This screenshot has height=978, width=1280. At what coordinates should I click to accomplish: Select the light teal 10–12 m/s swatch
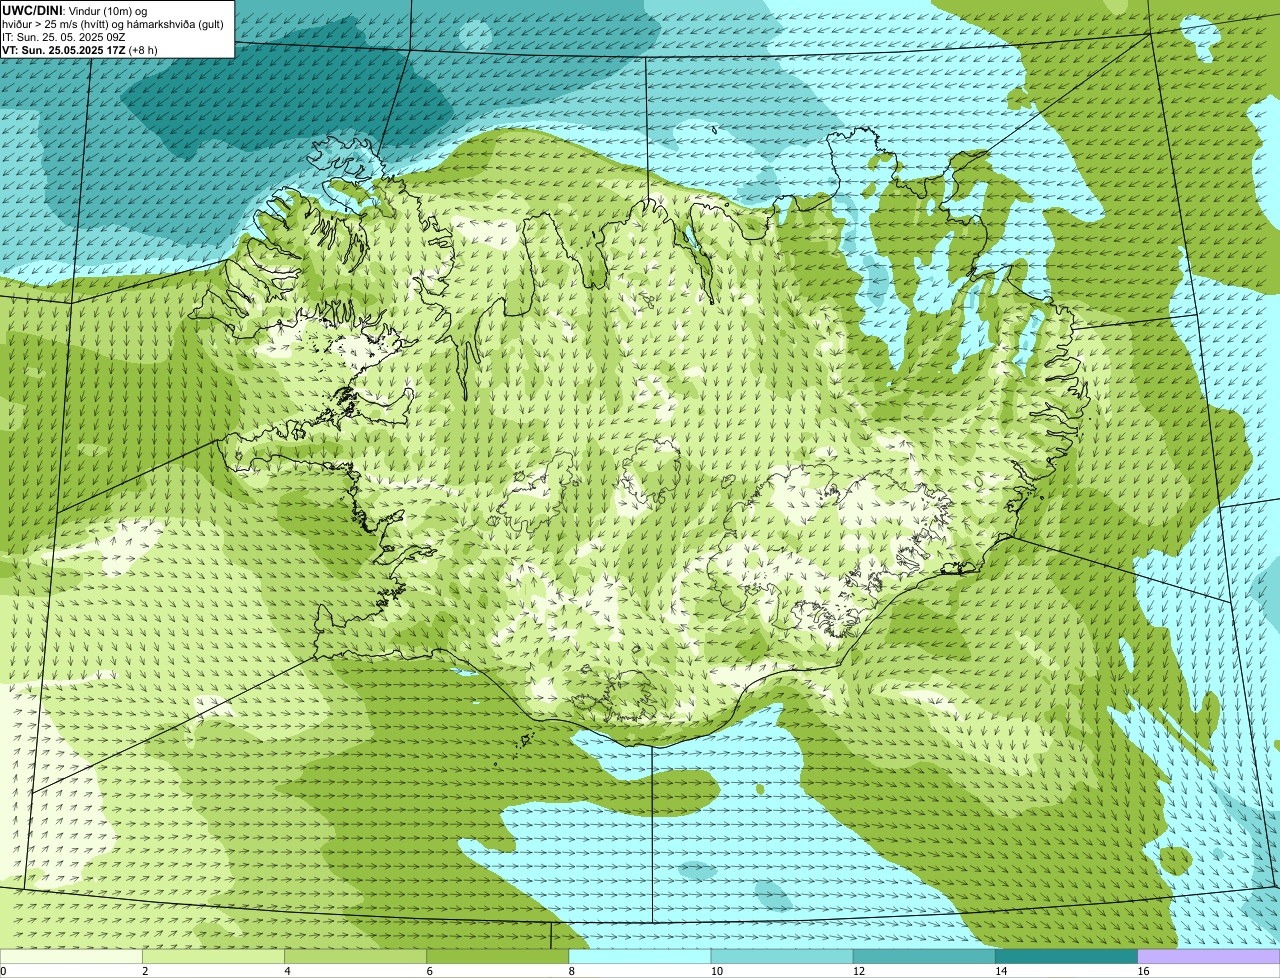point(782,957)
